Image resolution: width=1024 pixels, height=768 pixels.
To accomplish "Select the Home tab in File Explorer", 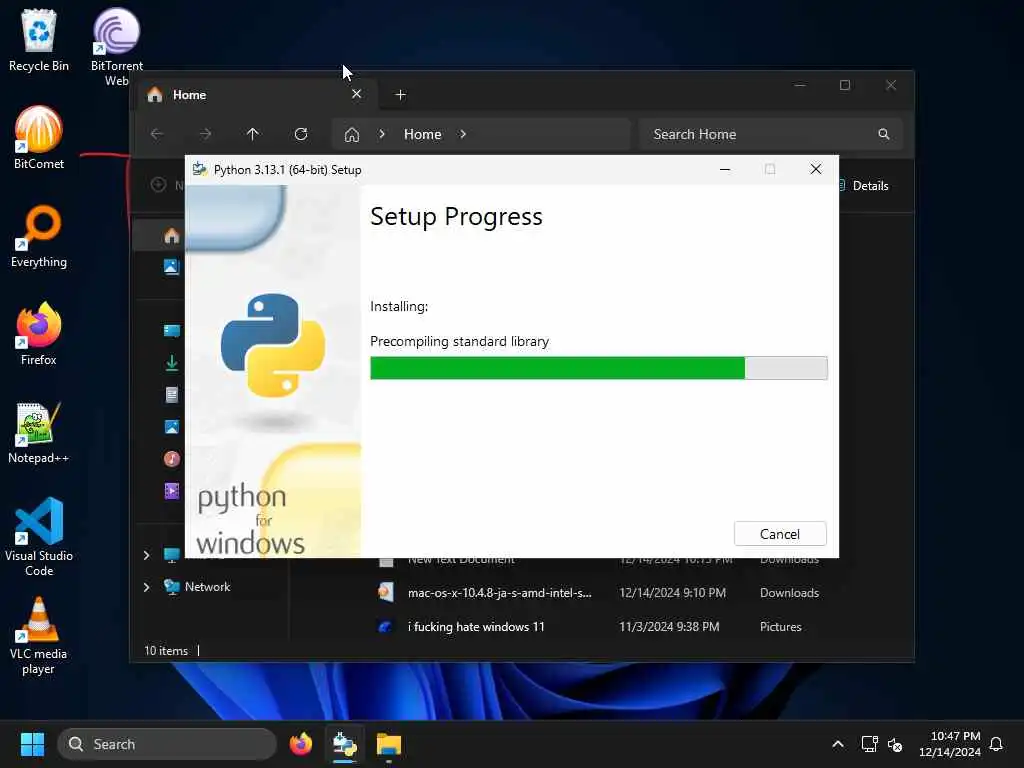I will (256, 95).
